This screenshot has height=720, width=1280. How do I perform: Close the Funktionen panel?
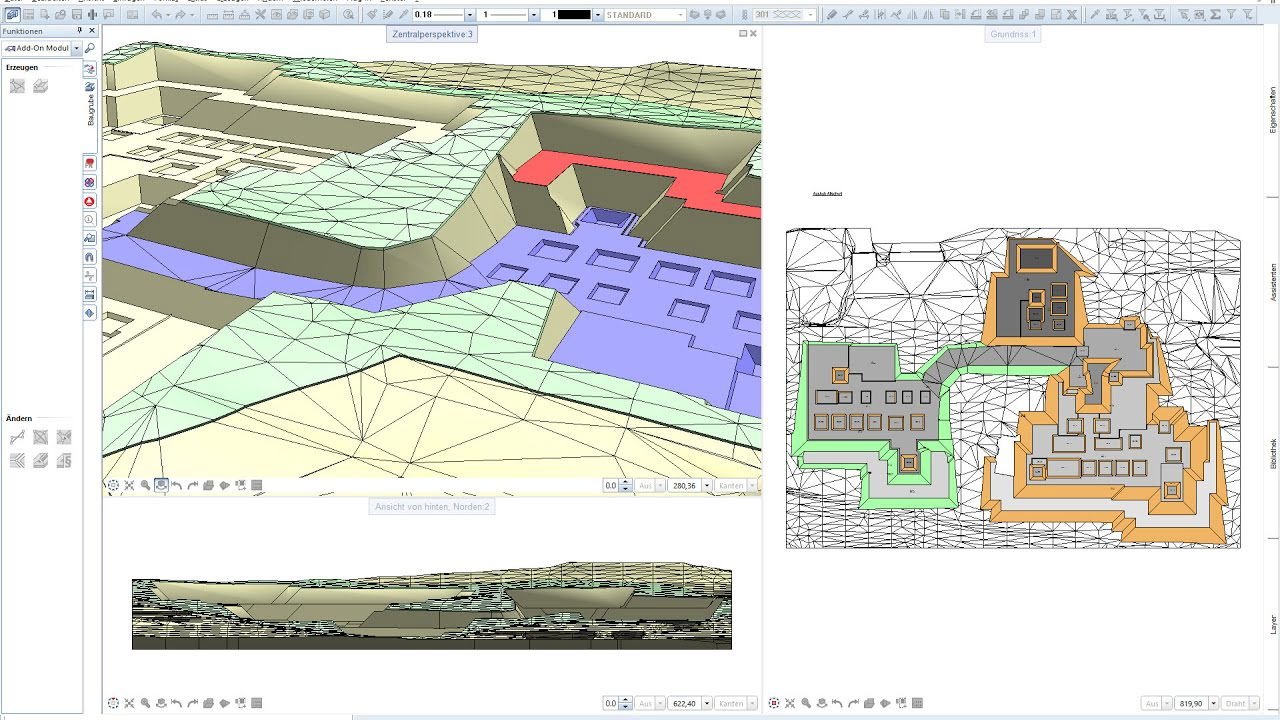91,31
